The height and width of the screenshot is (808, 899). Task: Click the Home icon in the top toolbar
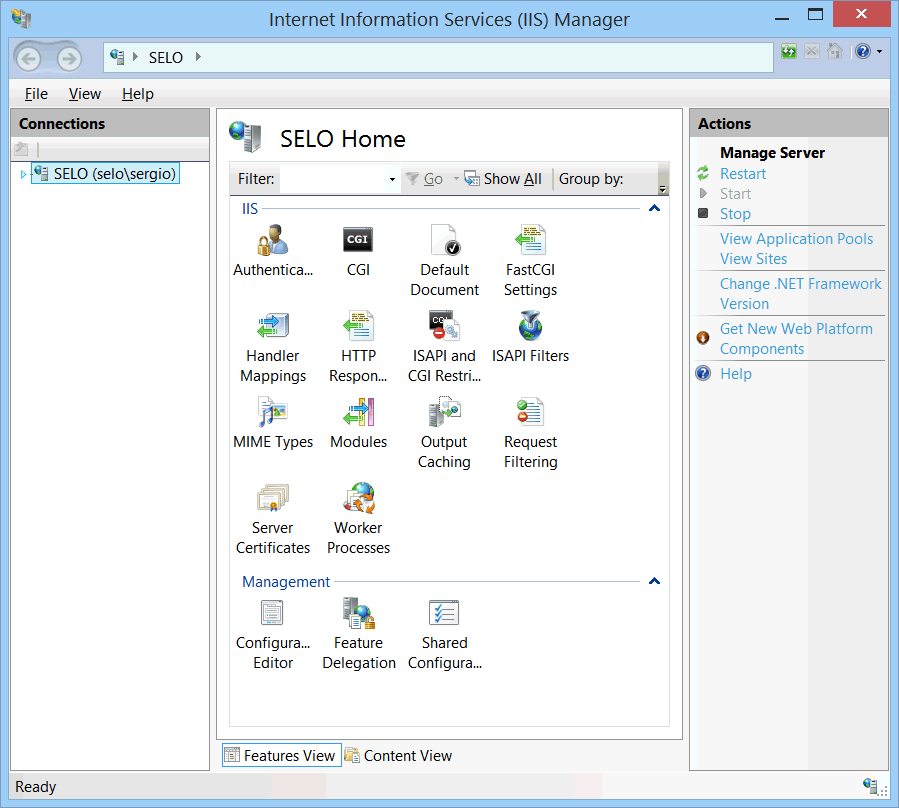(835, 52)
